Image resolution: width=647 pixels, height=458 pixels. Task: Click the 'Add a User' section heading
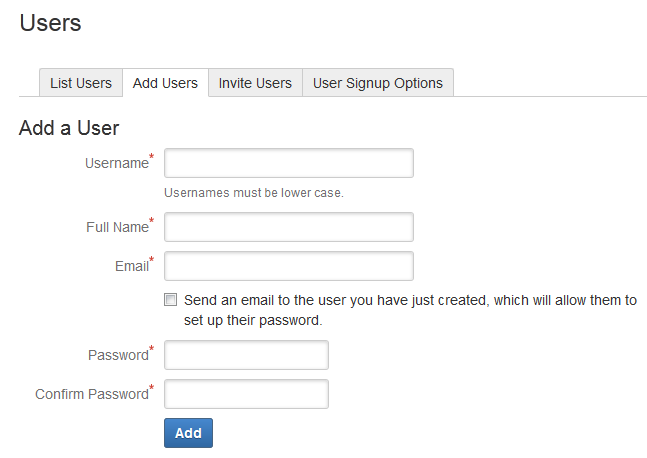click(x=69, y=128)
